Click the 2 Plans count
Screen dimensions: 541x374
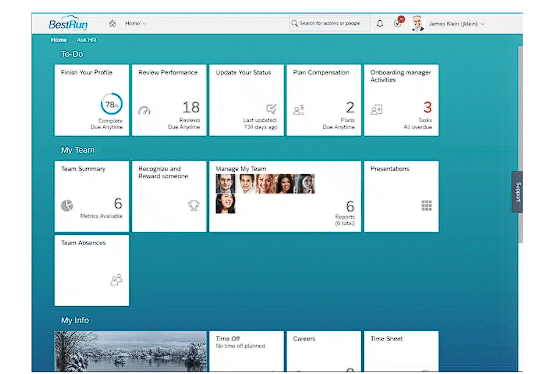click(350, 107)
